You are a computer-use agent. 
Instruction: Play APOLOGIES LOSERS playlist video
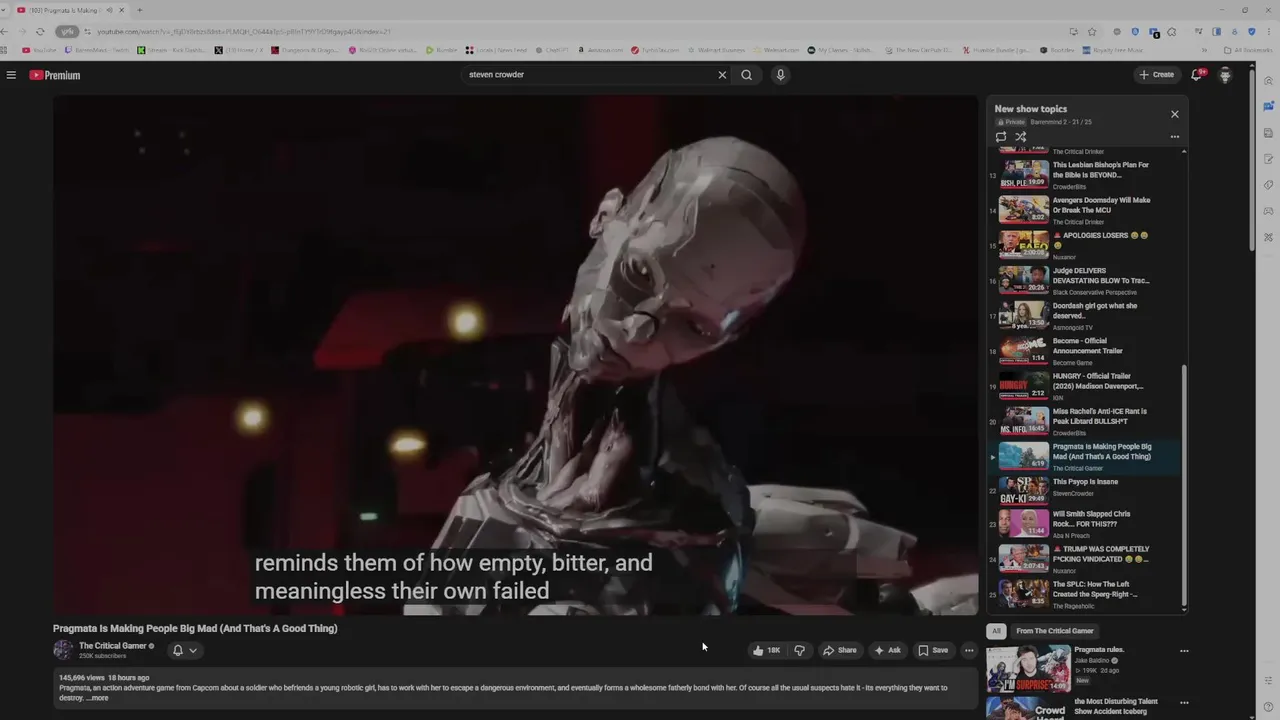point(1085,245)
